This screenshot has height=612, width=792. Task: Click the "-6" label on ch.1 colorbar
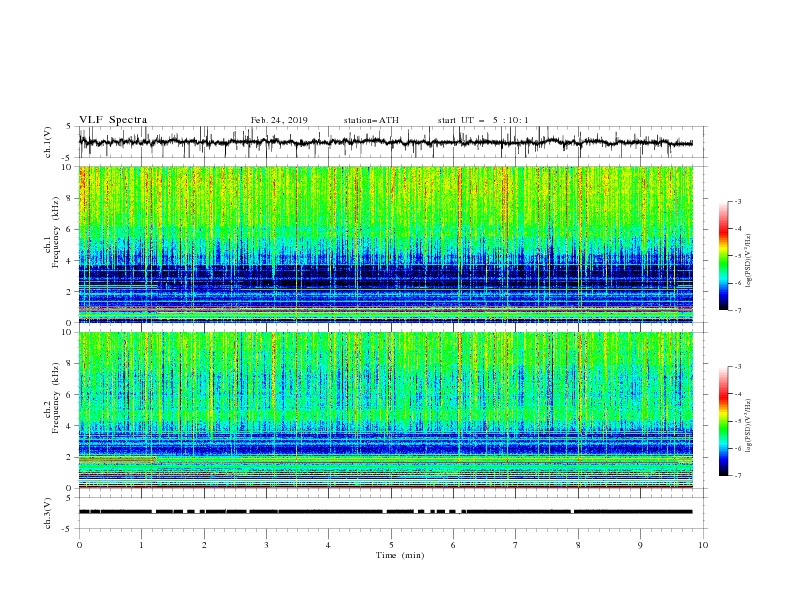click(x=737, y=283)
